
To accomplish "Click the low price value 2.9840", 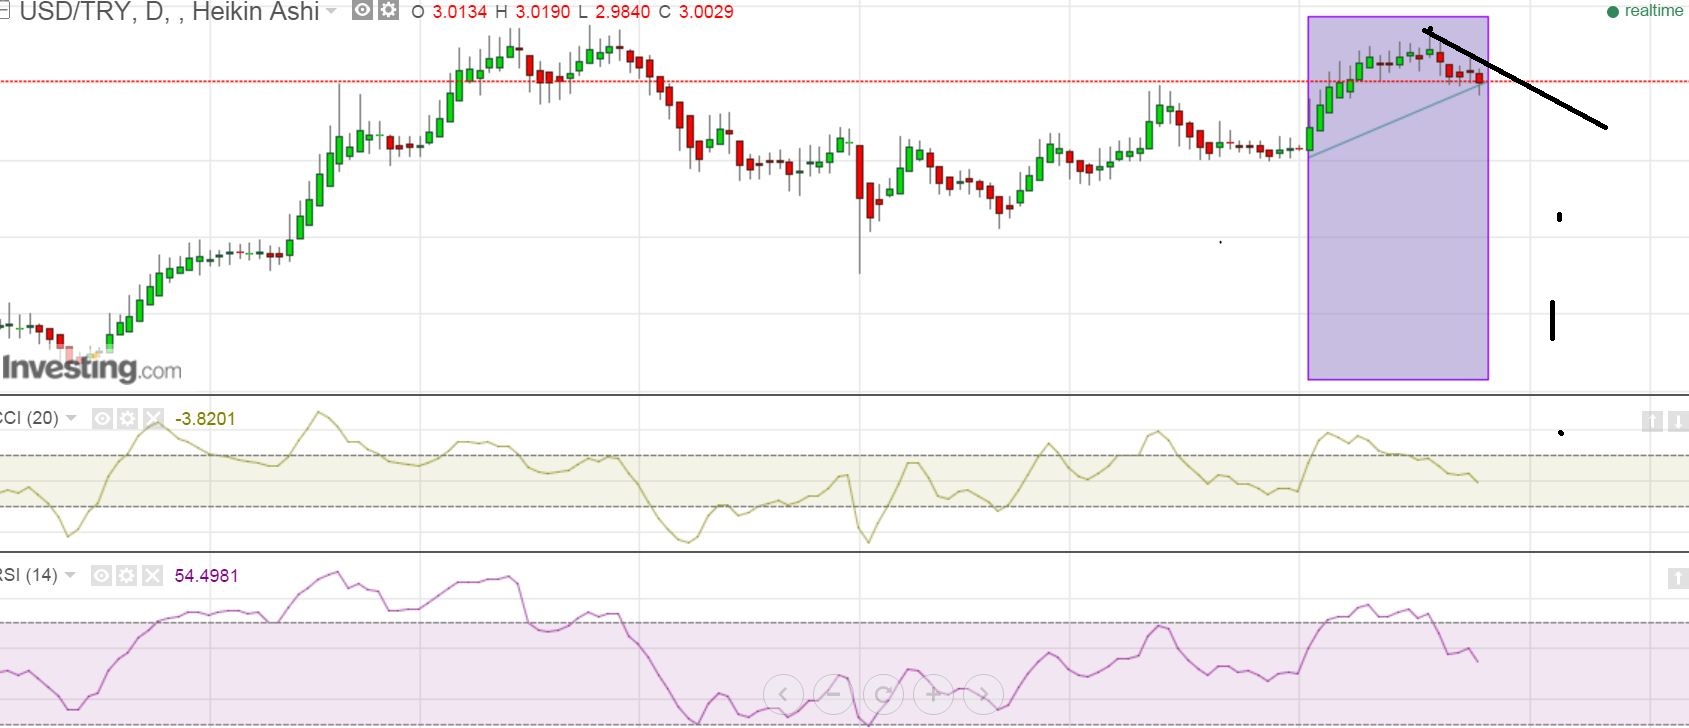I will [623, 12].
